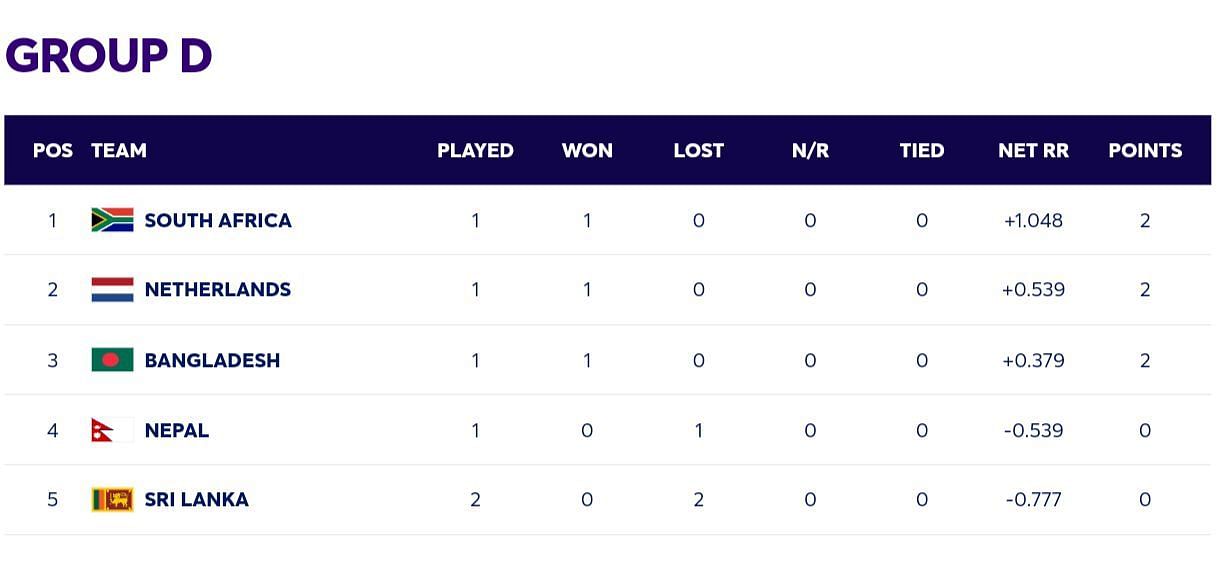Click the PLAYED column header
The height and width of the screenshot is (576, 1220).
[x=475, y=150]
